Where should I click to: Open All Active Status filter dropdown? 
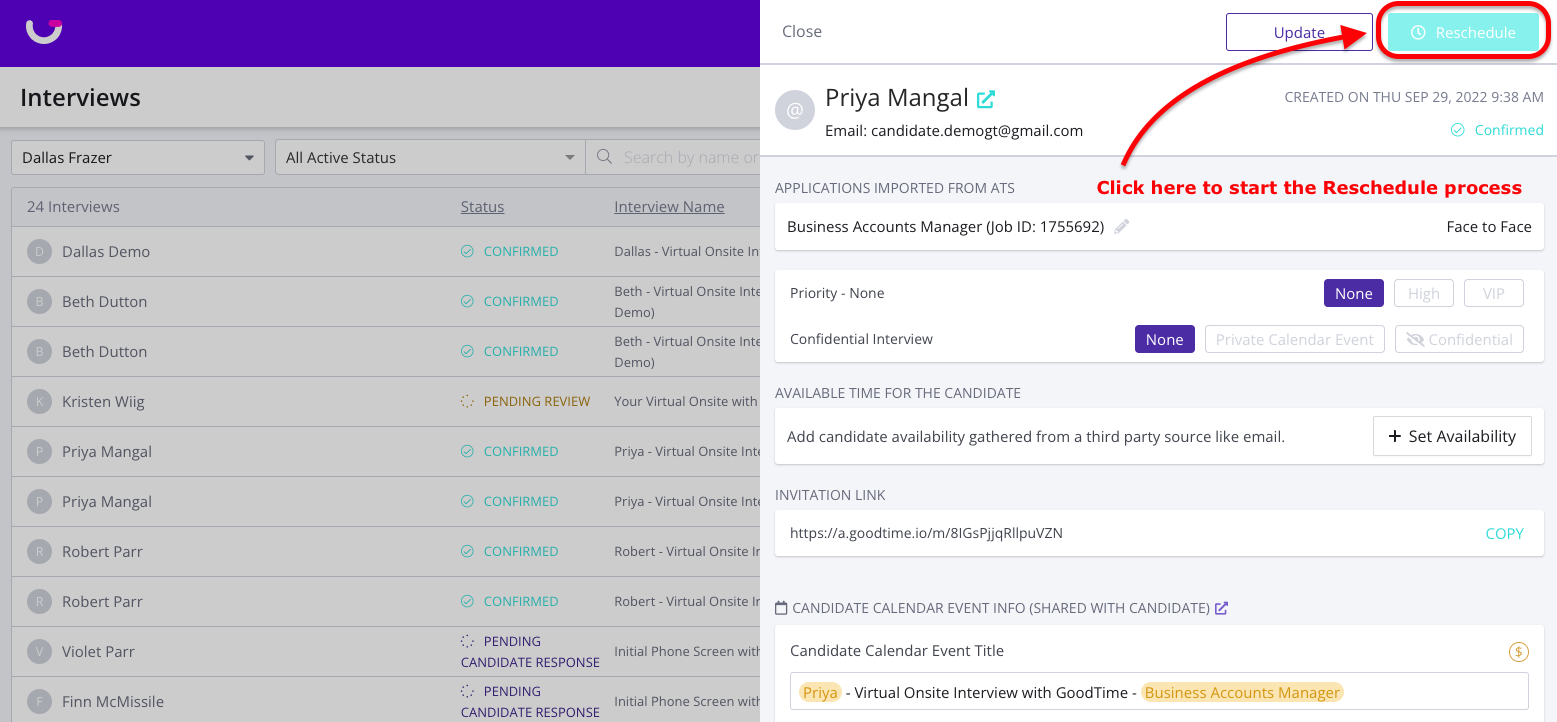(430, 157)
